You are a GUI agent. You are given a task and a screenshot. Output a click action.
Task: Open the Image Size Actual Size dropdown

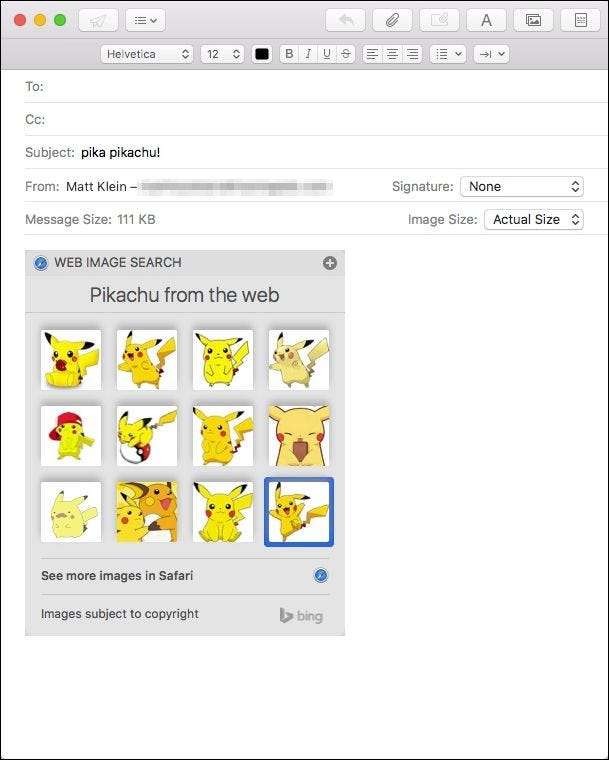click(x=534, y=220)
